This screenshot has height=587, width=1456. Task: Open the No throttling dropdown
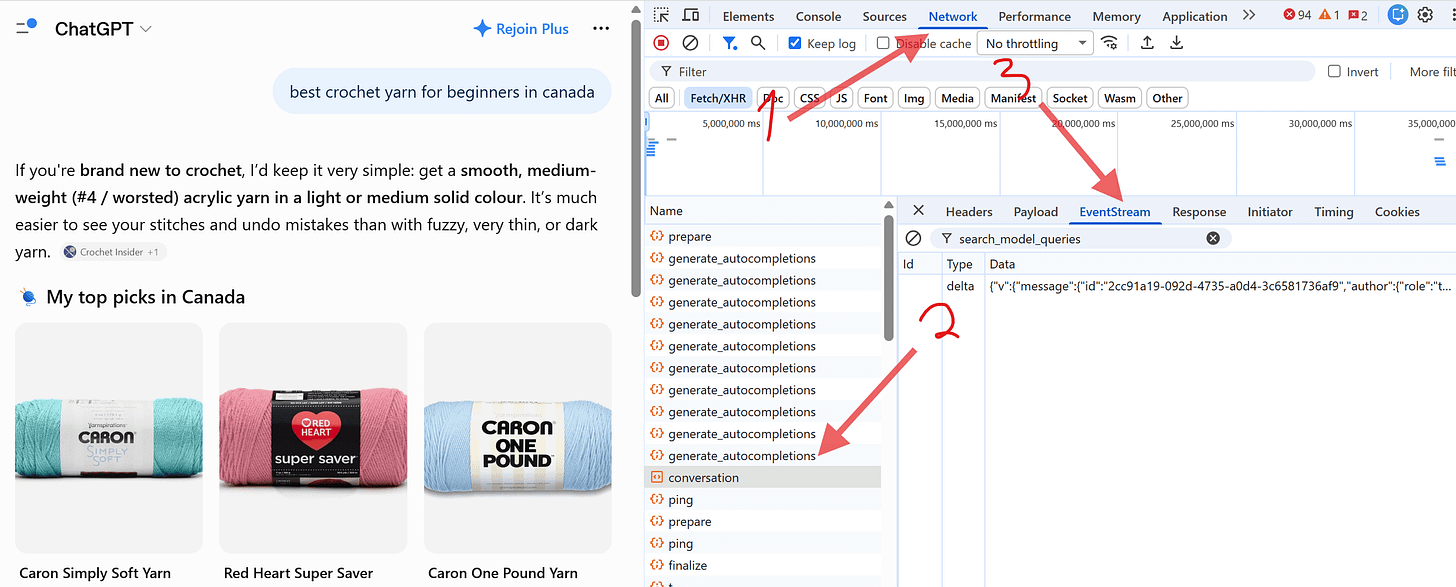[1034, 44]
